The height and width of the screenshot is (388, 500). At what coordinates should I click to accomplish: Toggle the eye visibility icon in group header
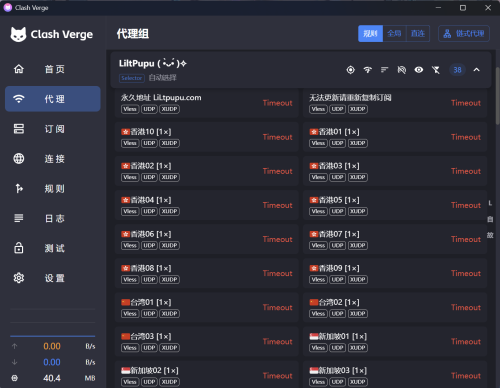point(419,70)
